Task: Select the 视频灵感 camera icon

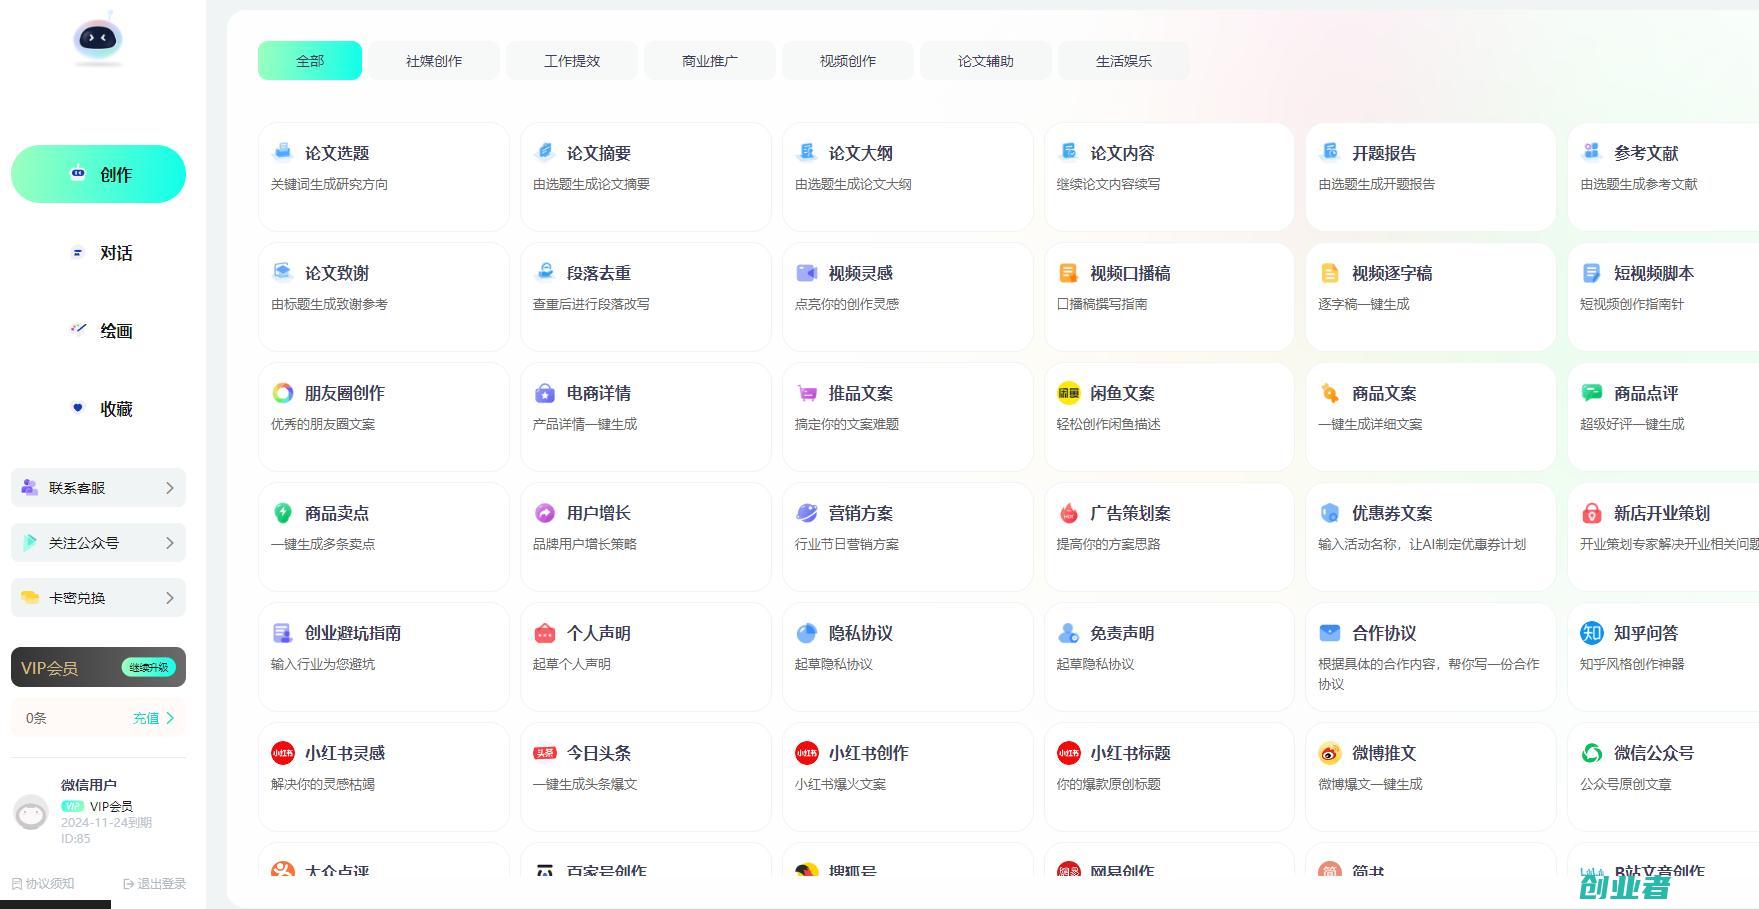Action: [806, 273]
